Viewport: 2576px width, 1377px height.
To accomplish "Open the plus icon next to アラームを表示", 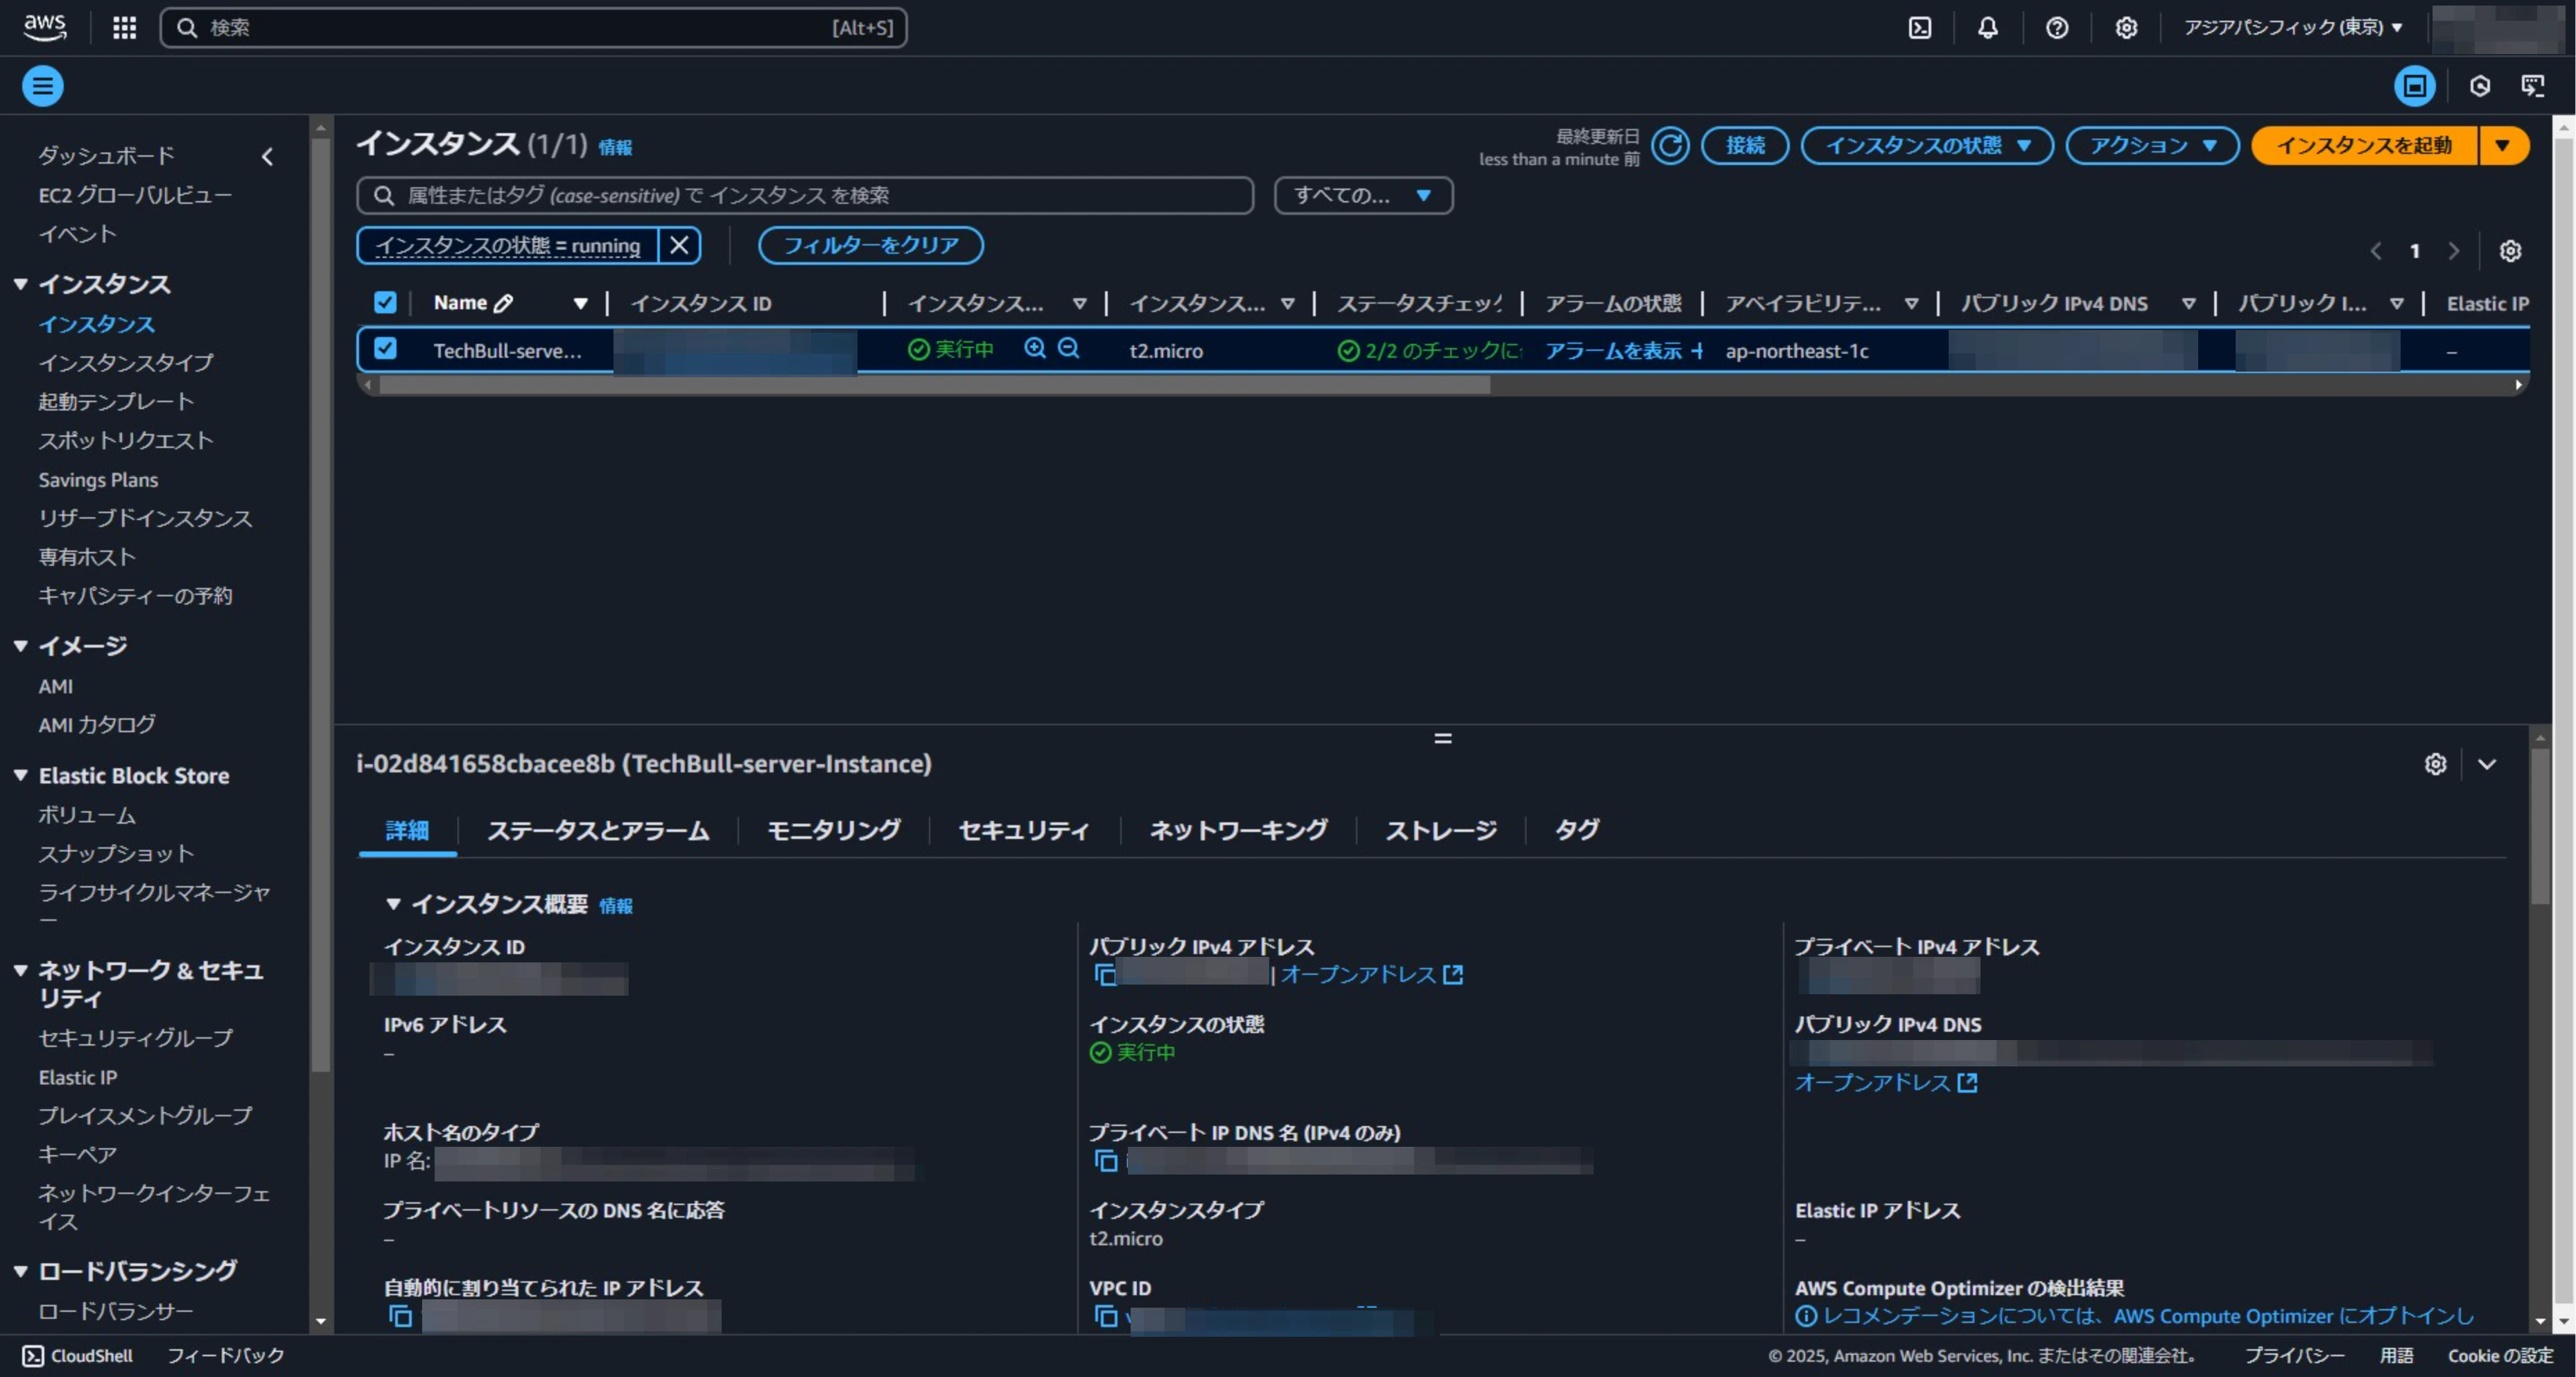I will click(x=1697, y=350).
